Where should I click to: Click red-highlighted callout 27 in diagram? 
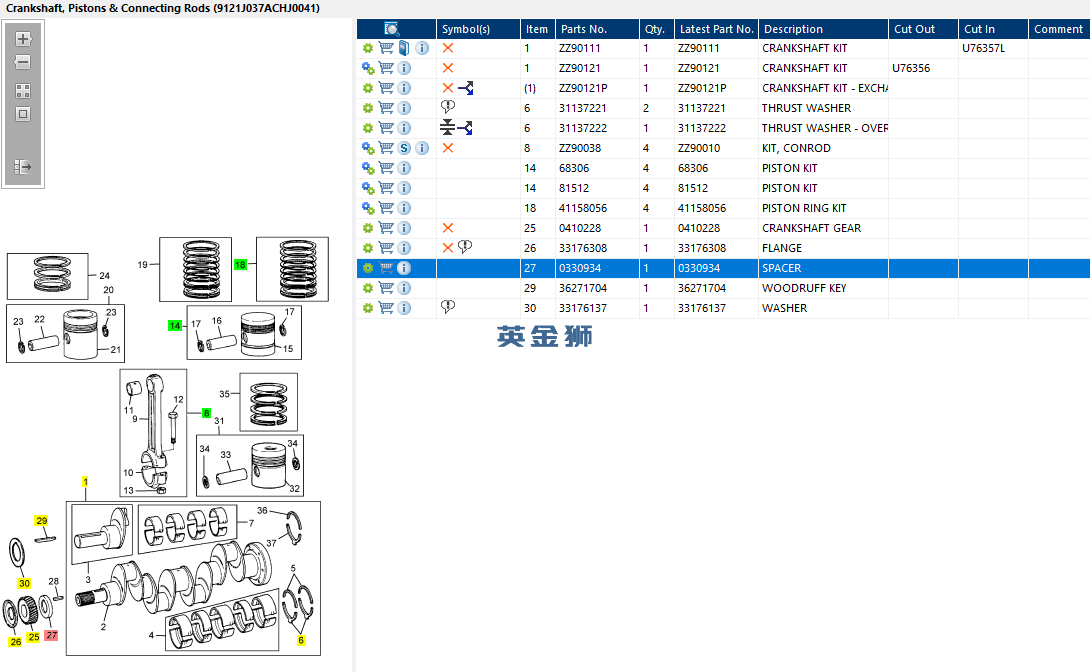[52, 635]
